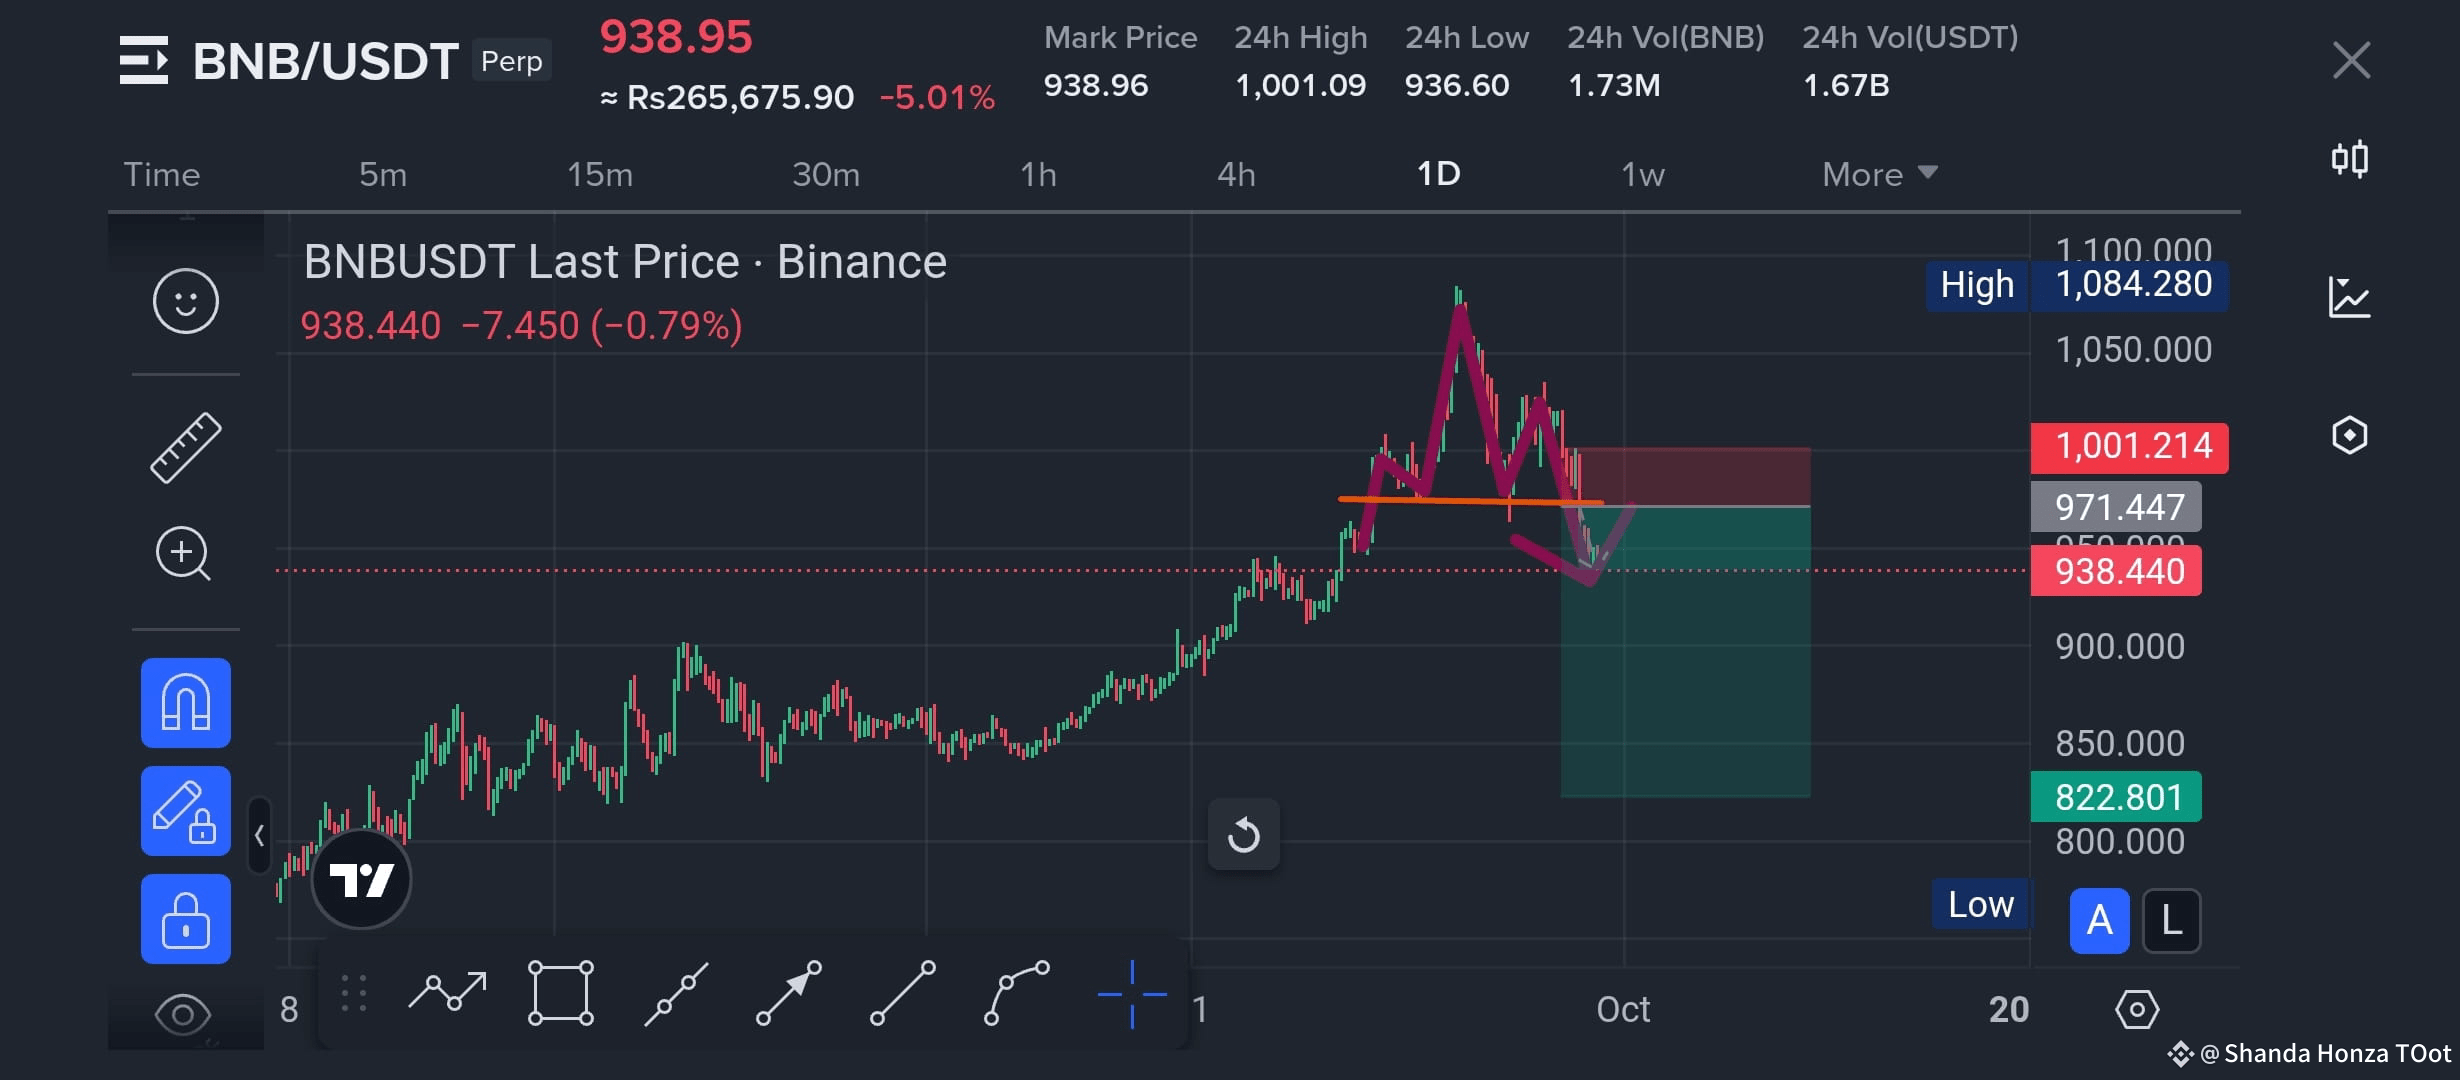Select the extended line drawing tool

676,993
